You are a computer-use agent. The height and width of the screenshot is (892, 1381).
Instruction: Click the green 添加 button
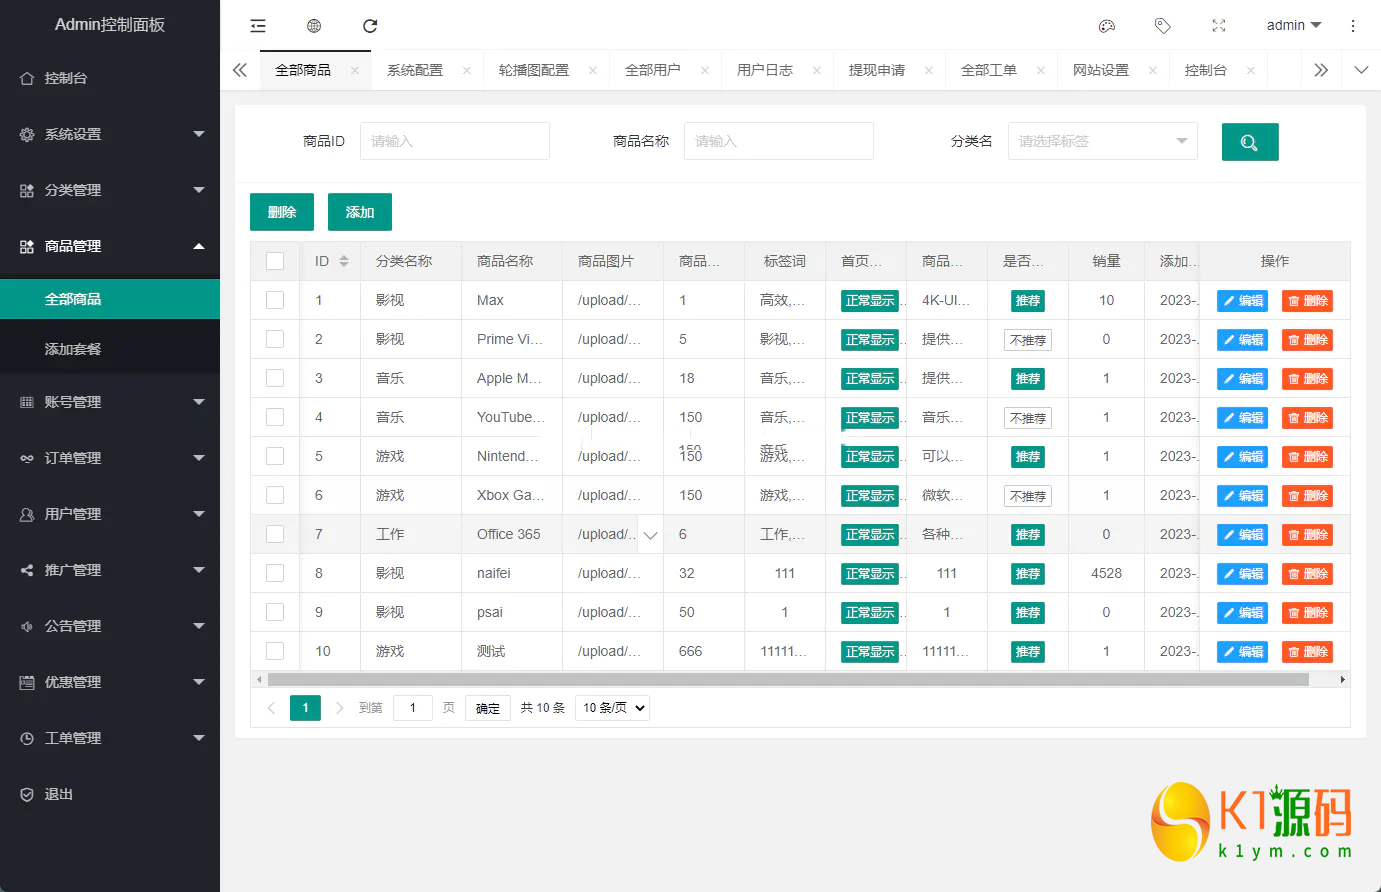point(359,212)
